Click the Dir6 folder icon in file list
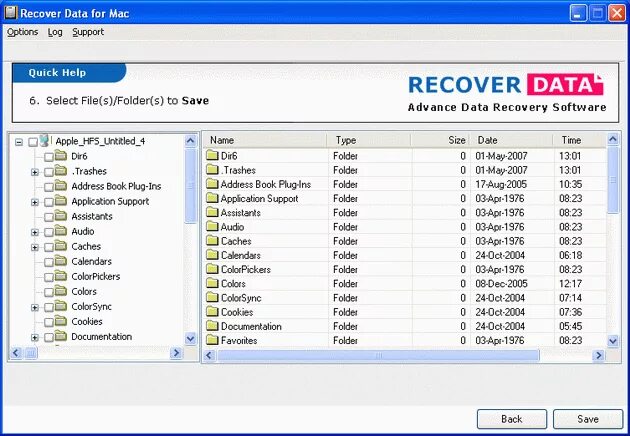Image resolution: width=630 pixels, height=436 pixels. (212, 156)
